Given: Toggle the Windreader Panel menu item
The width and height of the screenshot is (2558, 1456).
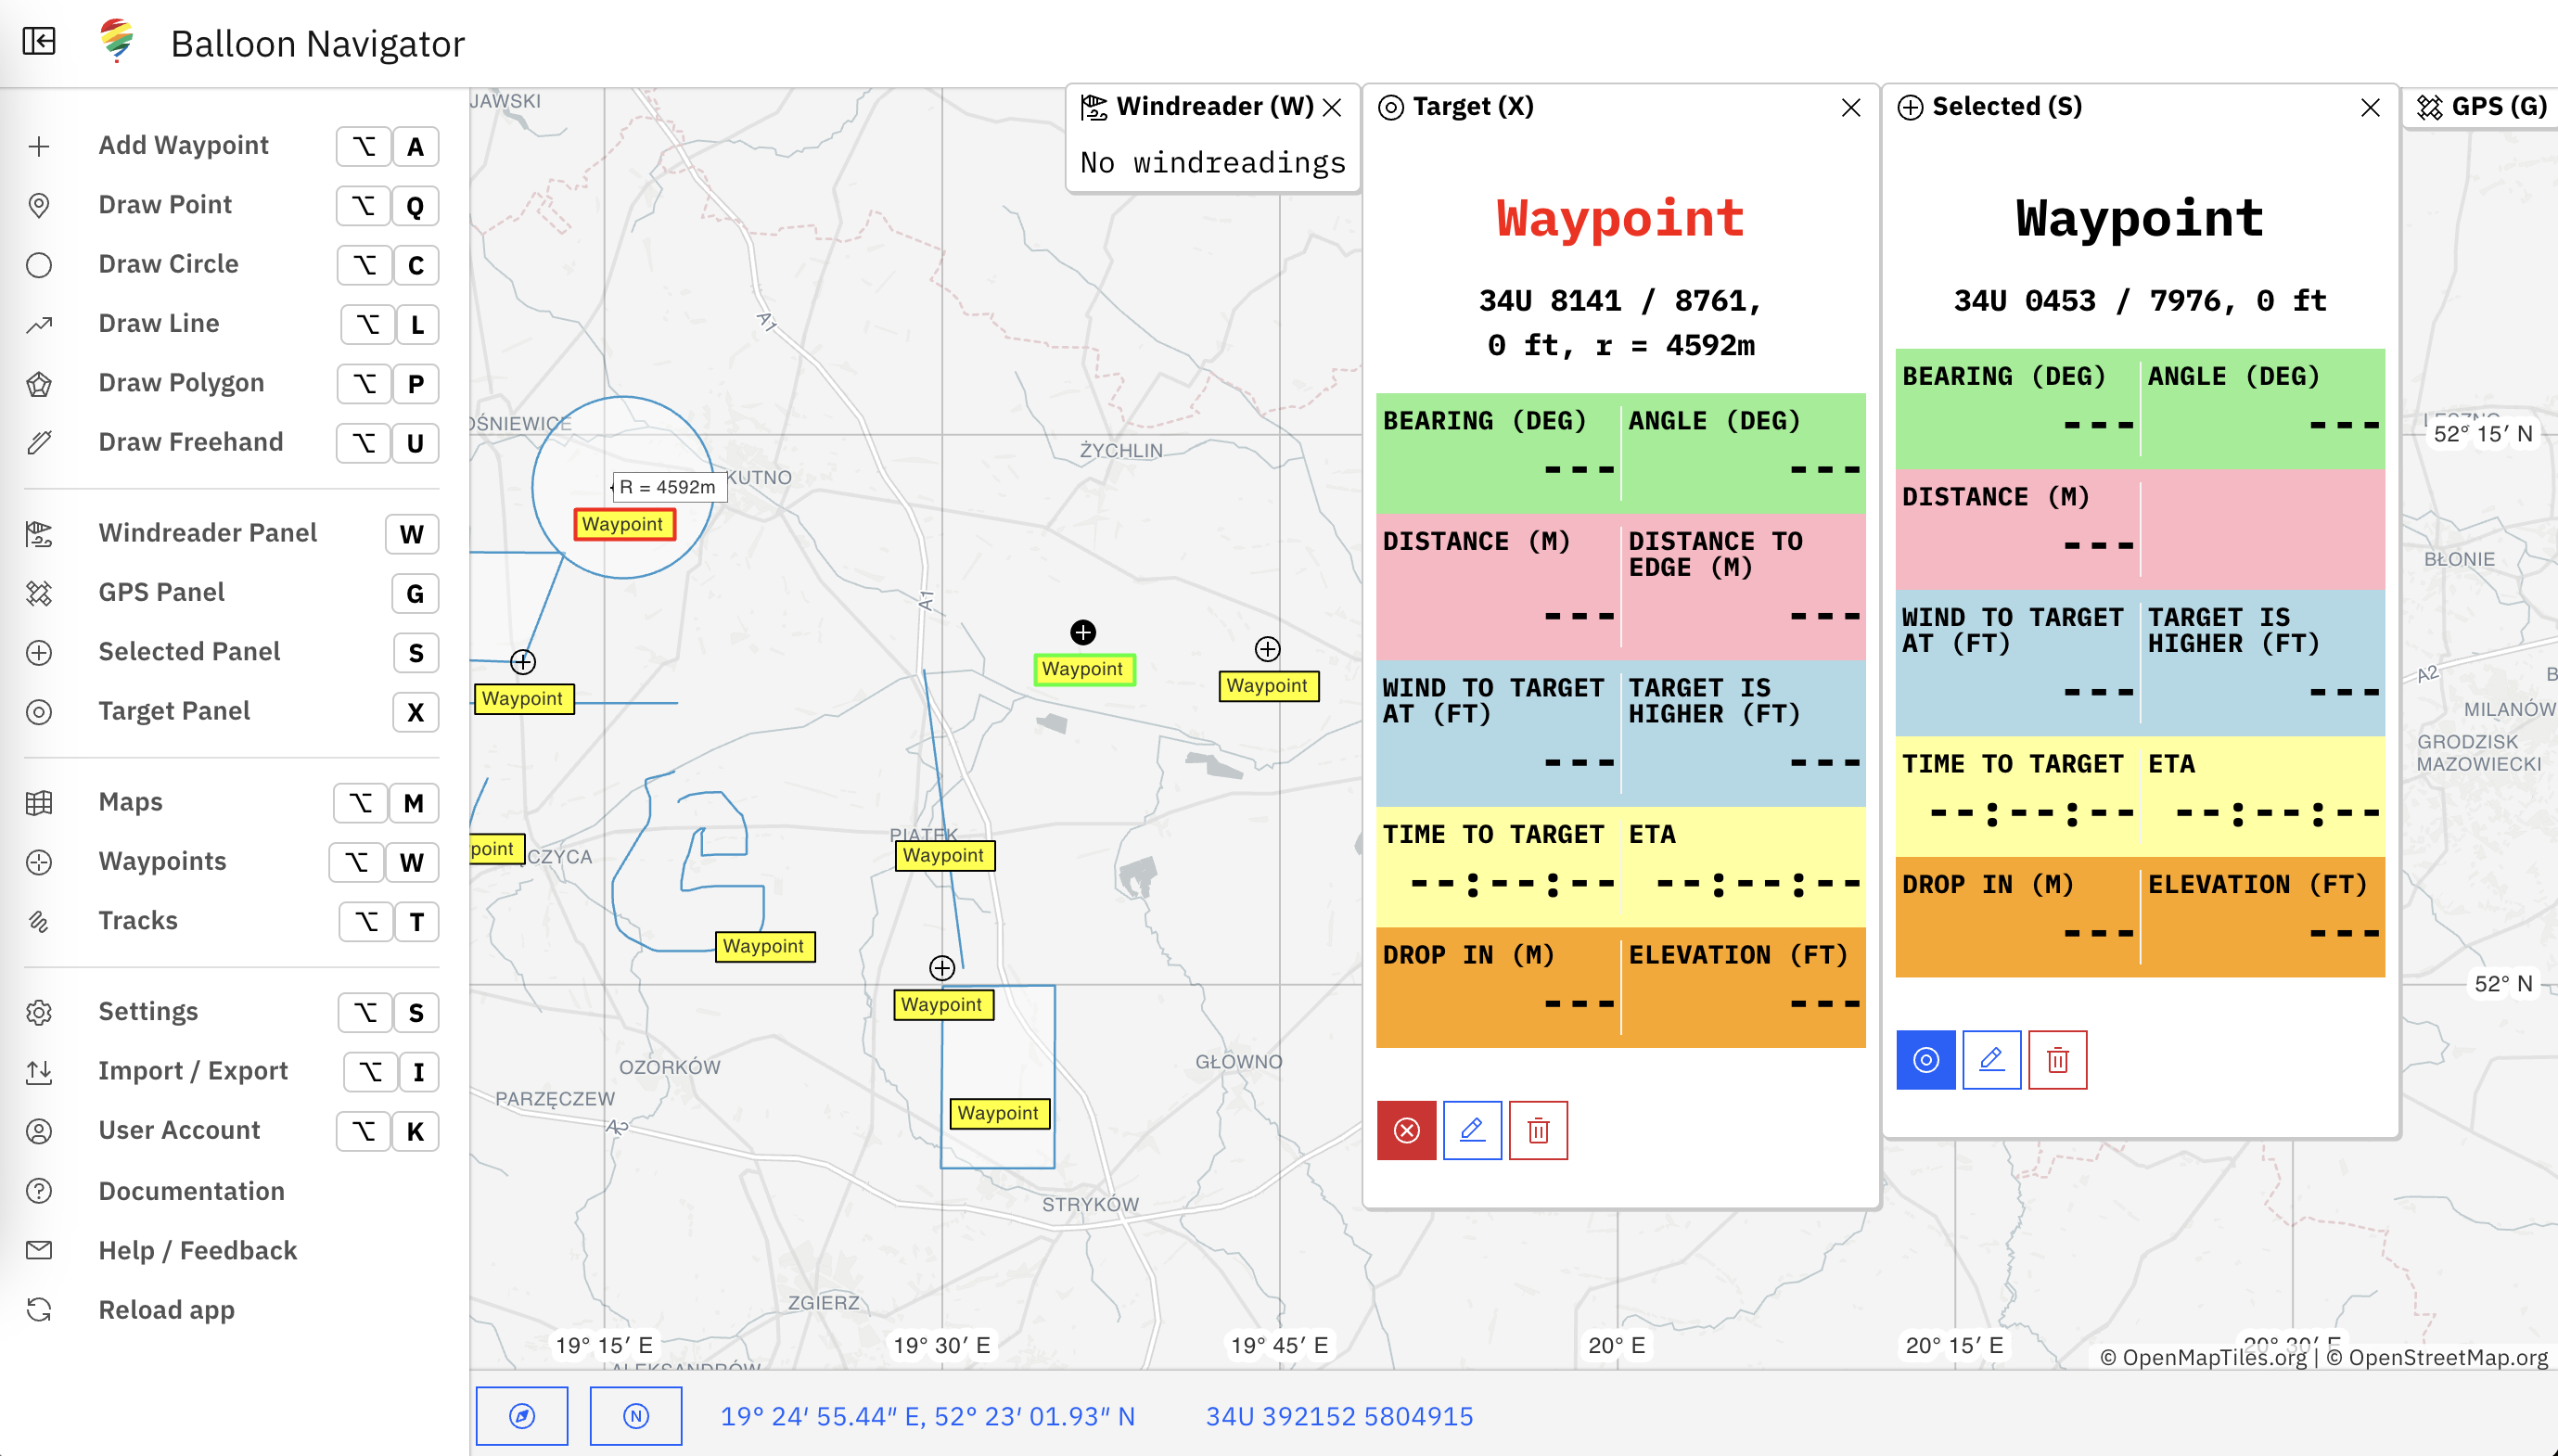Looking at the screenshot, I should coord(207,533).
